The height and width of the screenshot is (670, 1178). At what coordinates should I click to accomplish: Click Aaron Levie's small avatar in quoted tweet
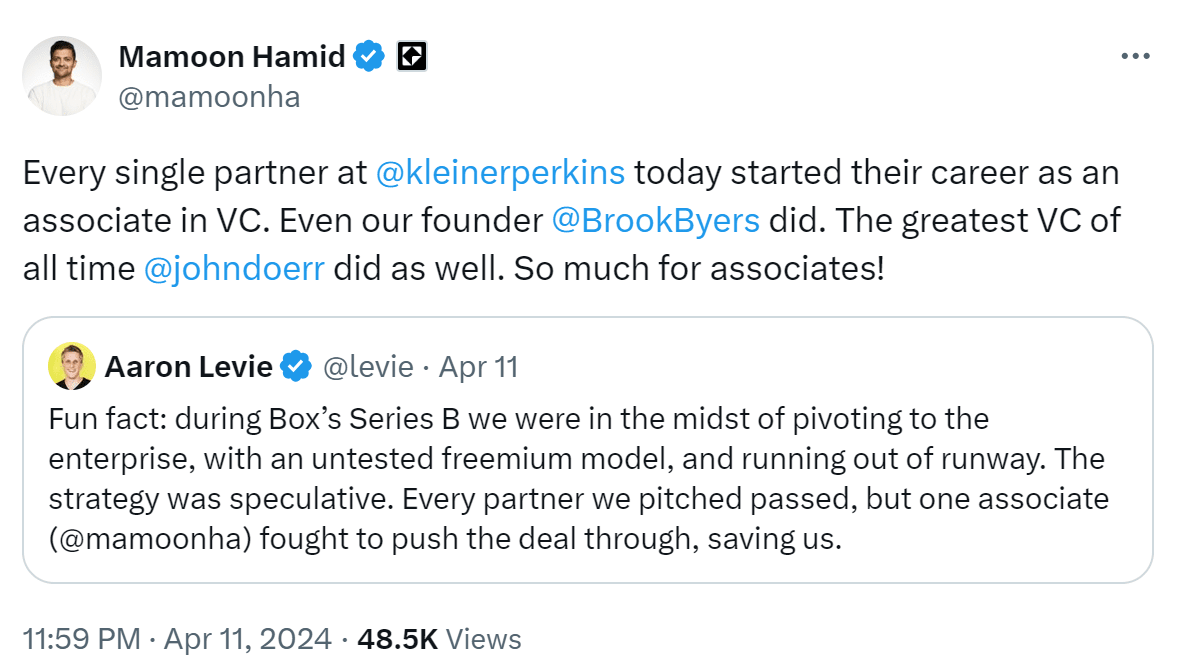coord(71,366)
